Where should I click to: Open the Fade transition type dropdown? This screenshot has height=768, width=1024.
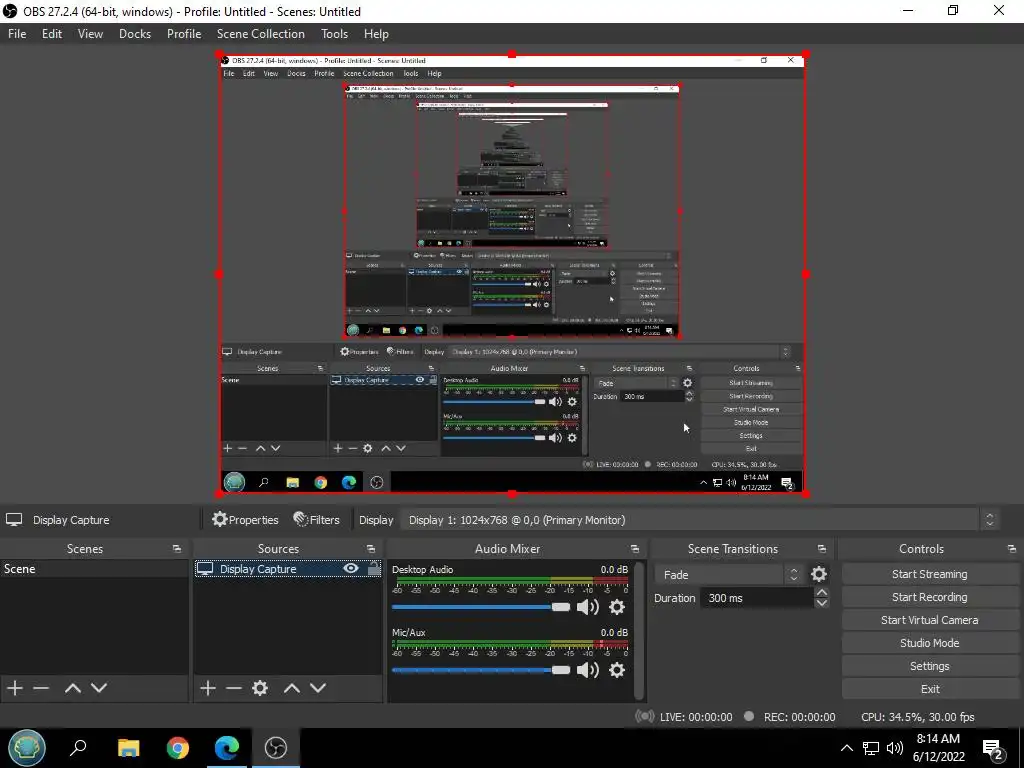[729, 575]
